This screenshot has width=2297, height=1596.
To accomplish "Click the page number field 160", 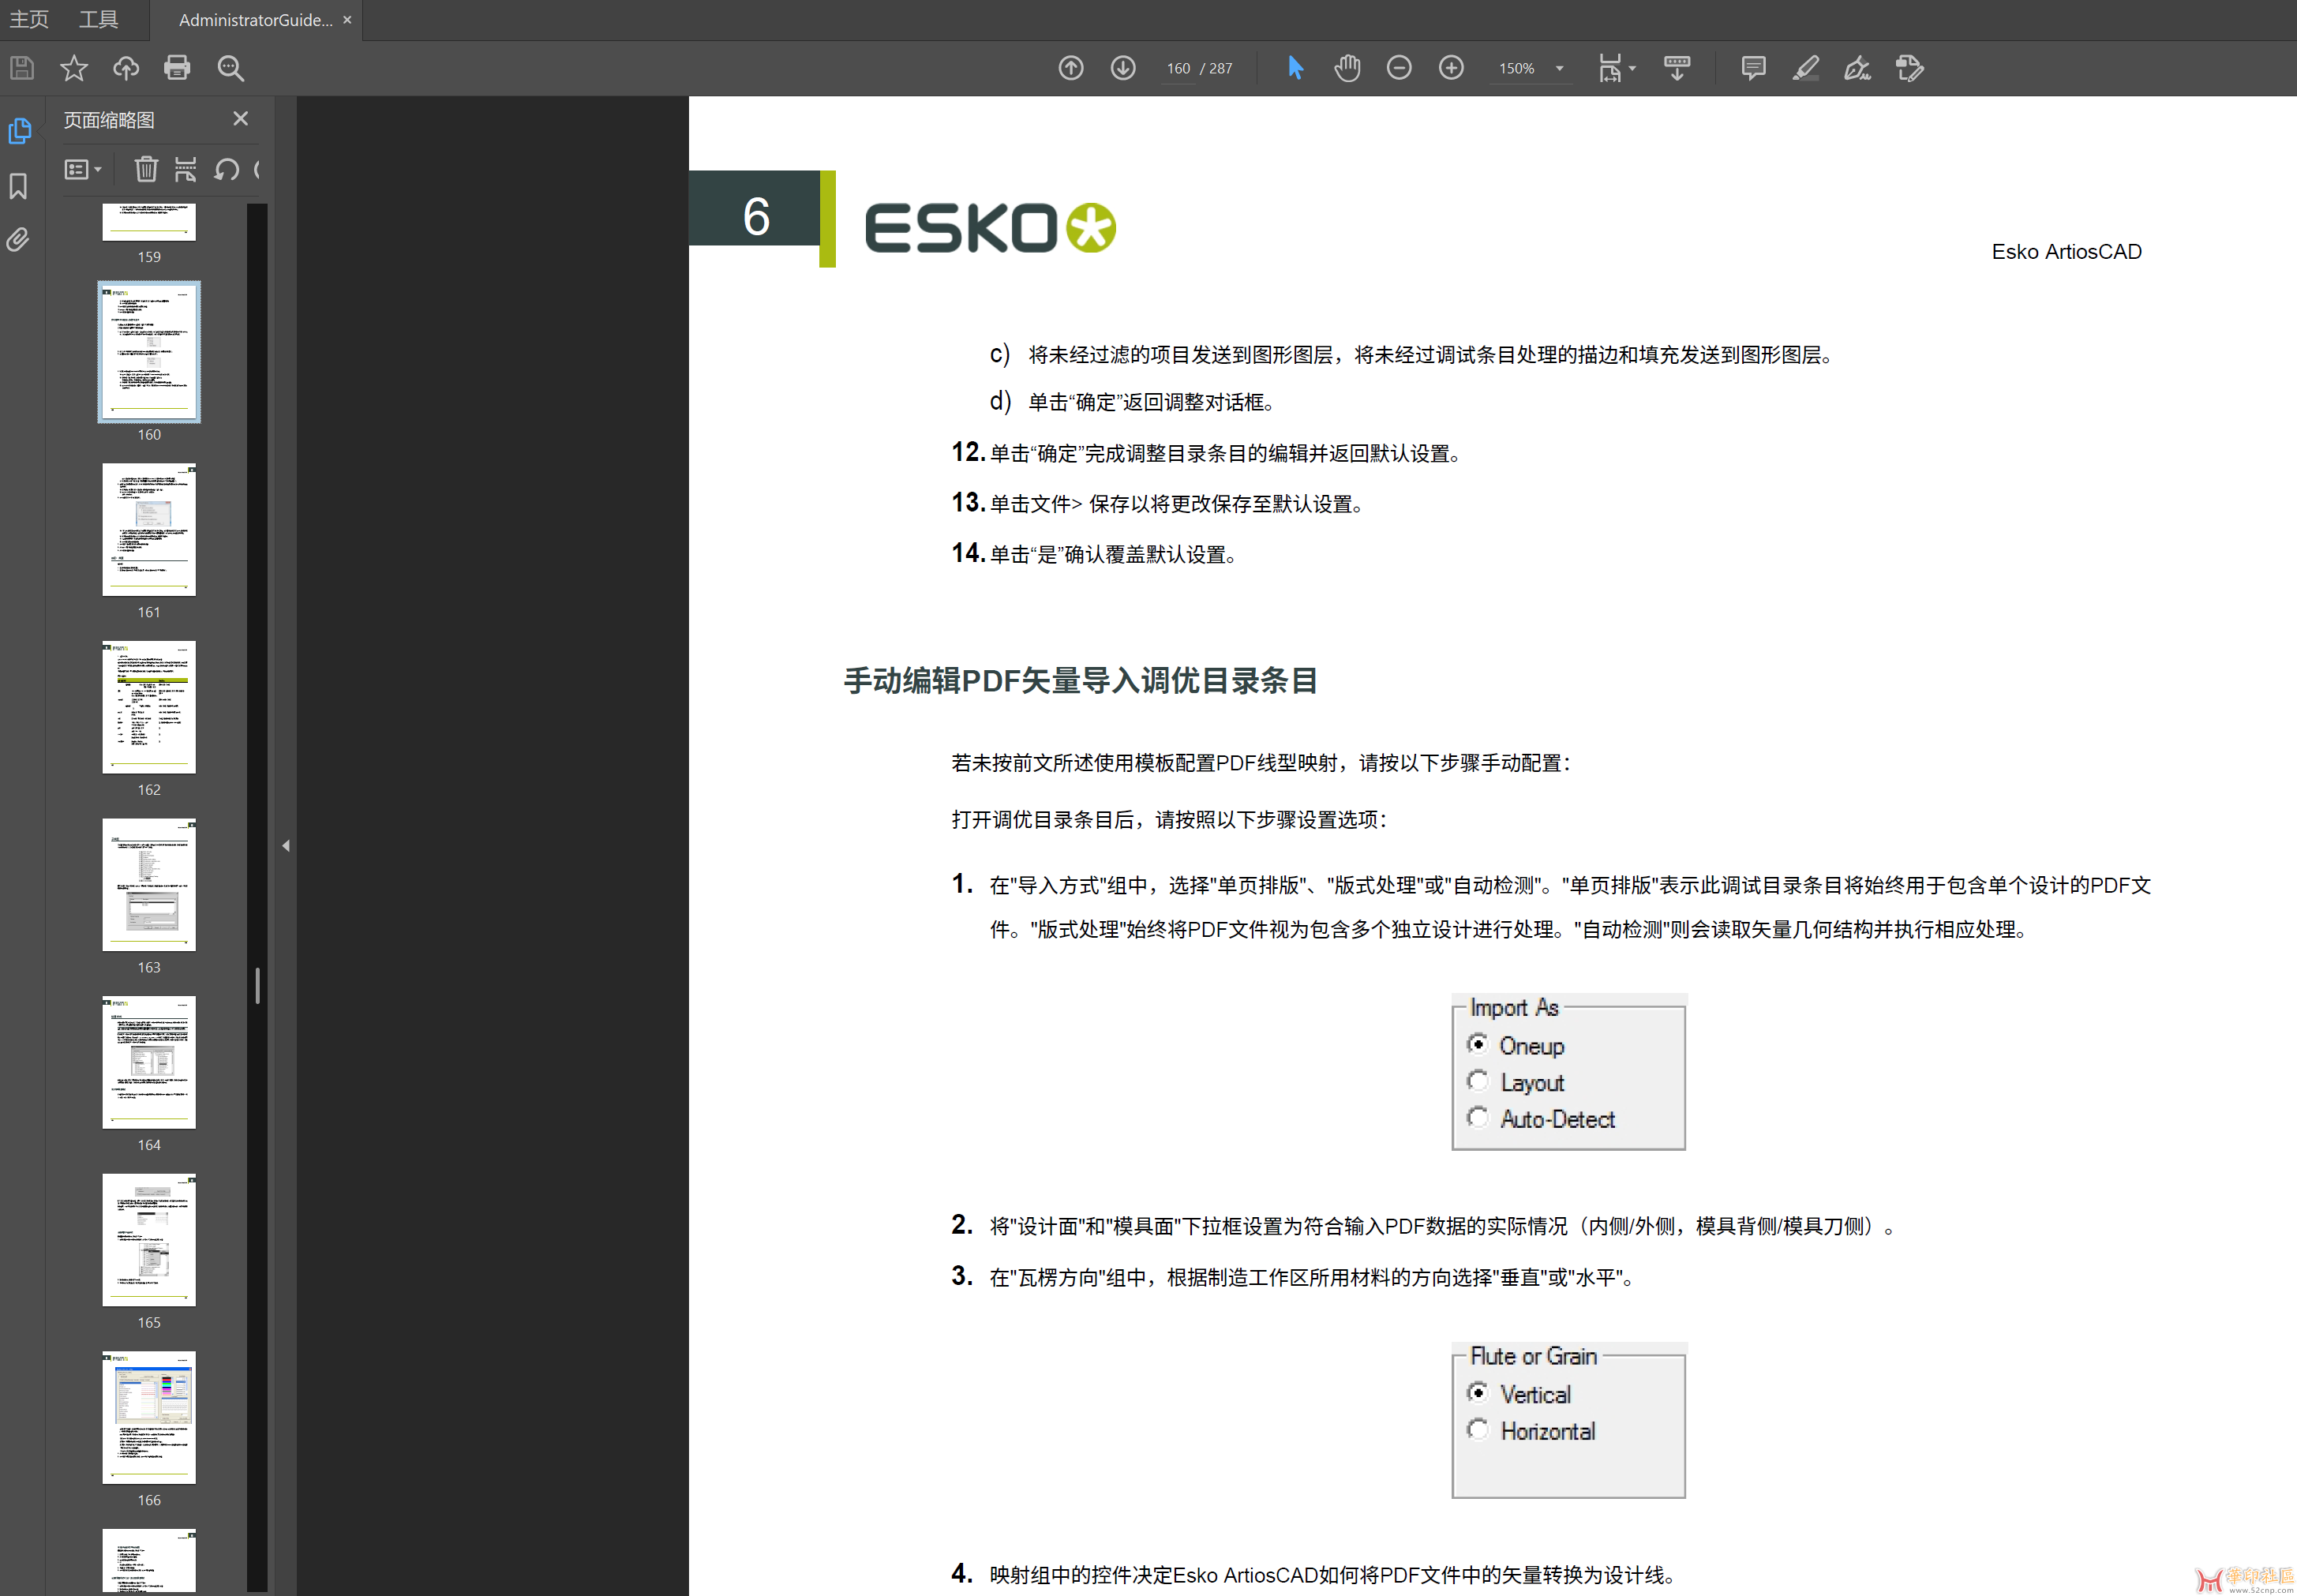I will (1178, 68).
